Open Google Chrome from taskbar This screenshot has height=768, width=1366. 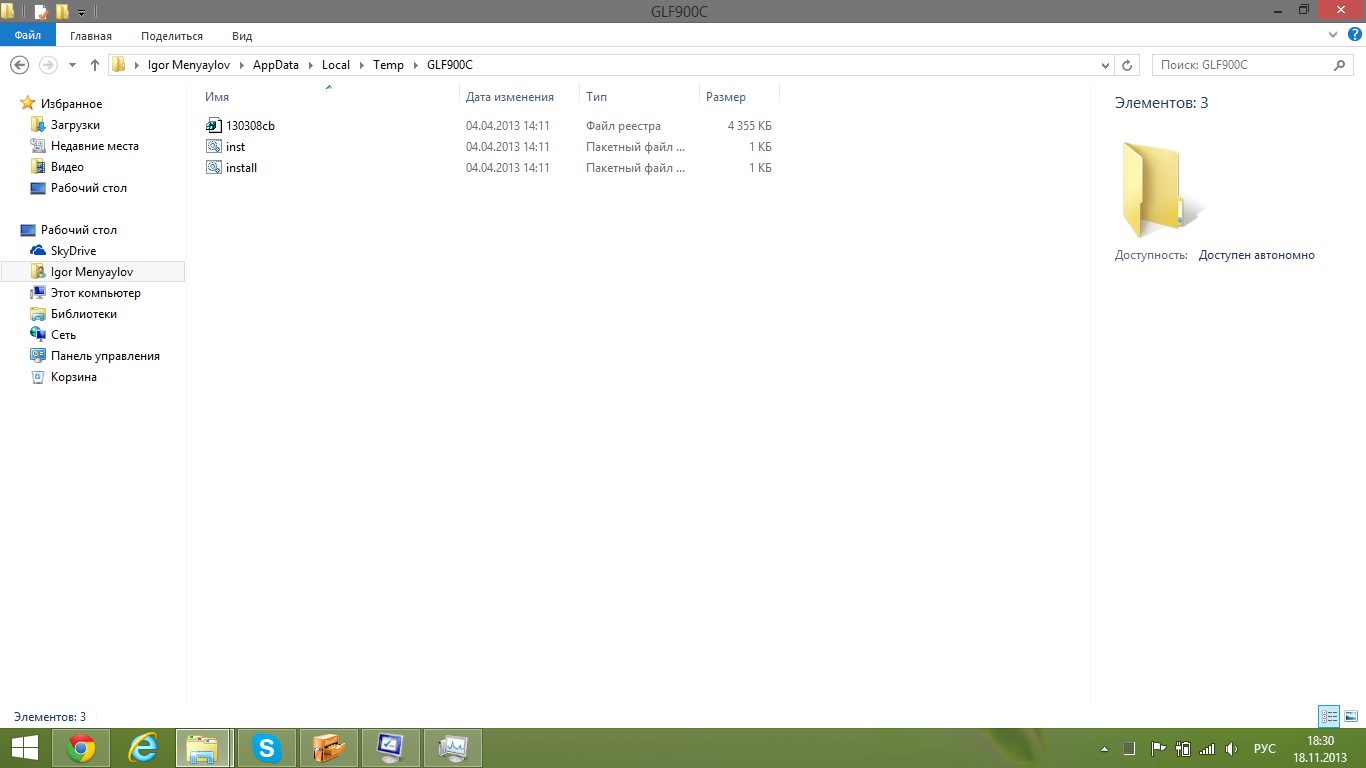coord(81,748)
